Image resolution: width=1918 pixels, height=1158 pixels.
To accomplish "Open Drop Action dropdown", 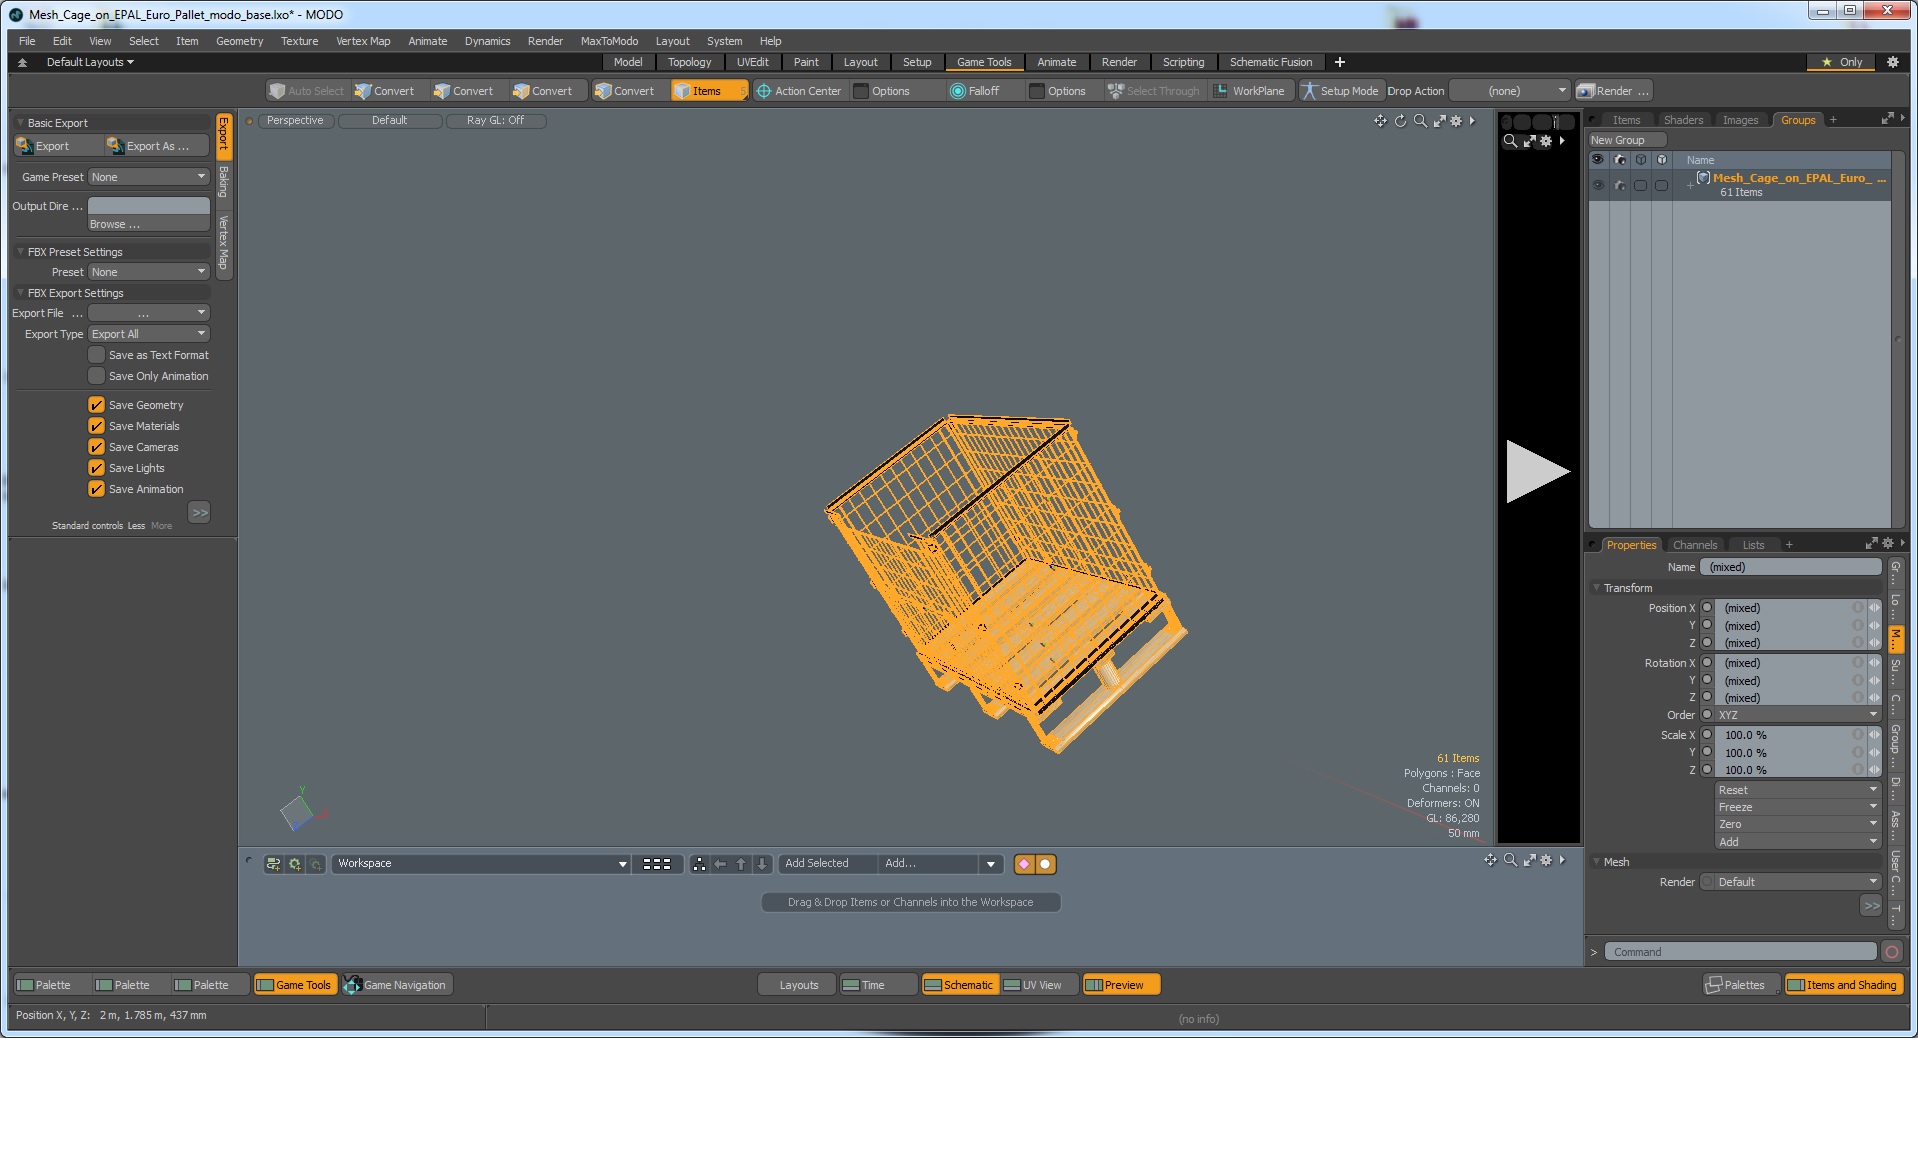I will [x=1509, y=91].
